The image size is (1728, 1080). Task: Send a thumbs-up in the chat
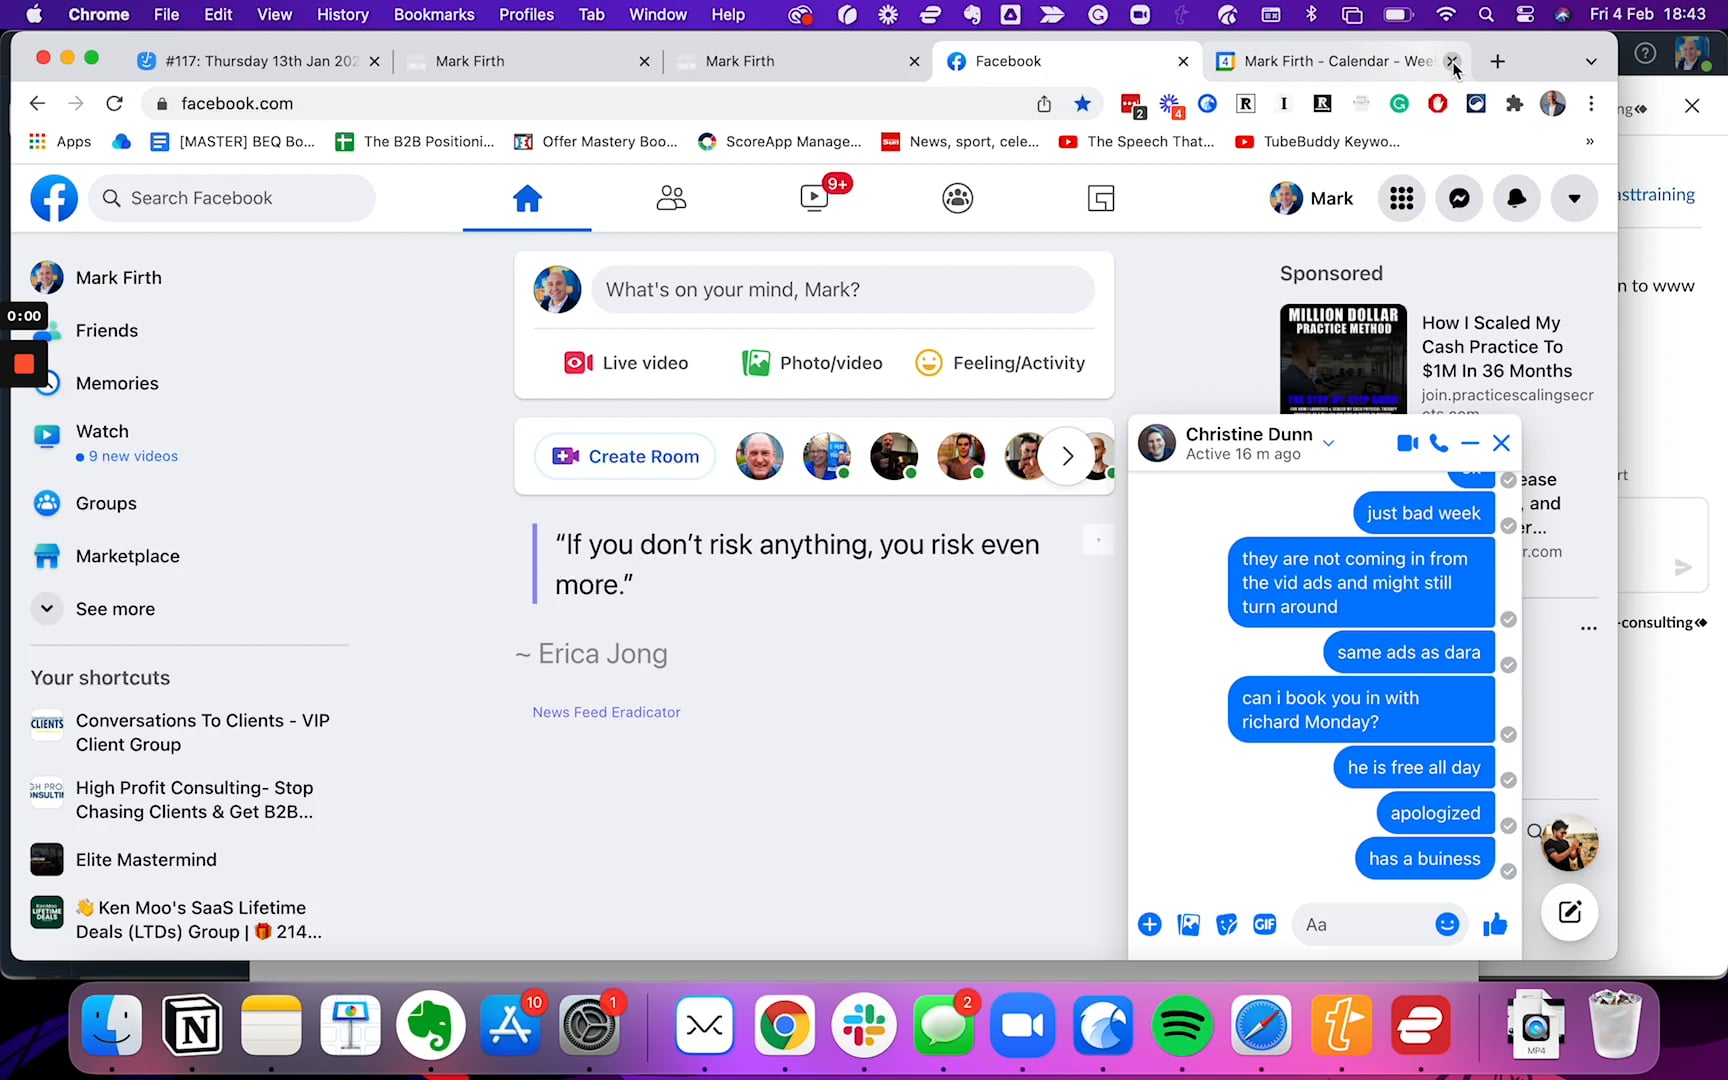tap(1495, 924)
